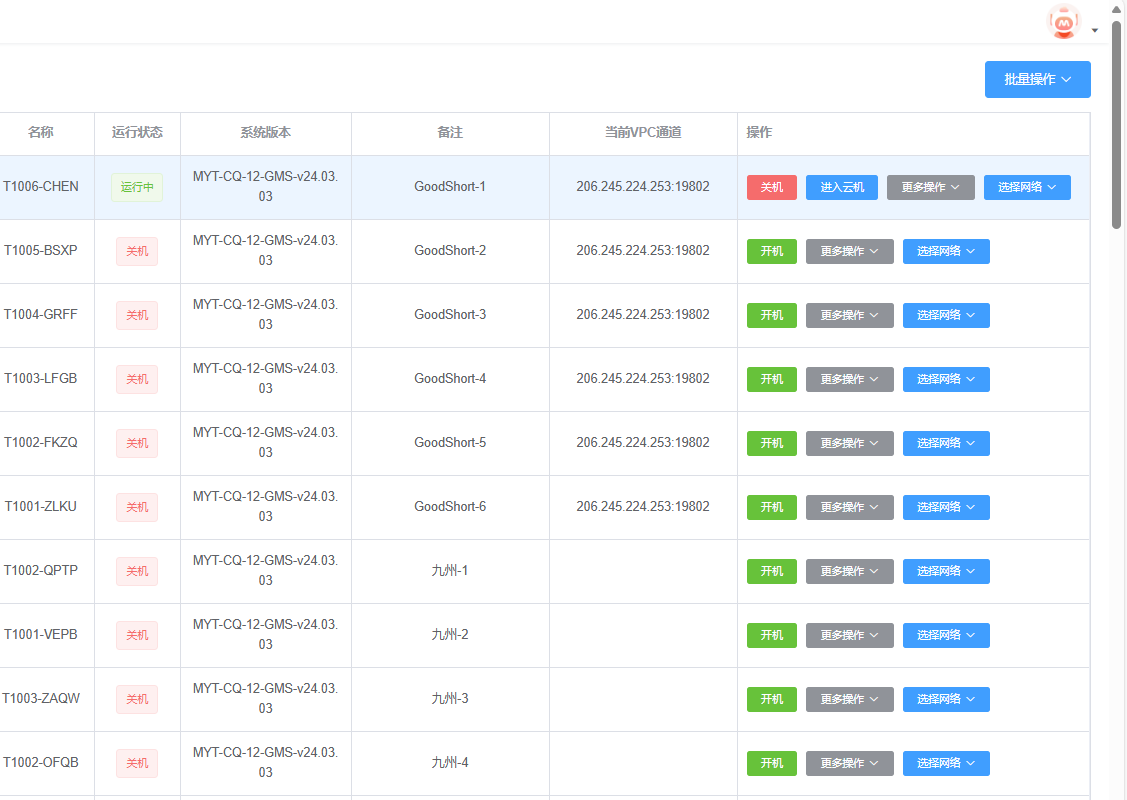Open 更多操作 for GoodShort-3 row
The height and width of the screenshot is (800, 1127).
point(849,315)
